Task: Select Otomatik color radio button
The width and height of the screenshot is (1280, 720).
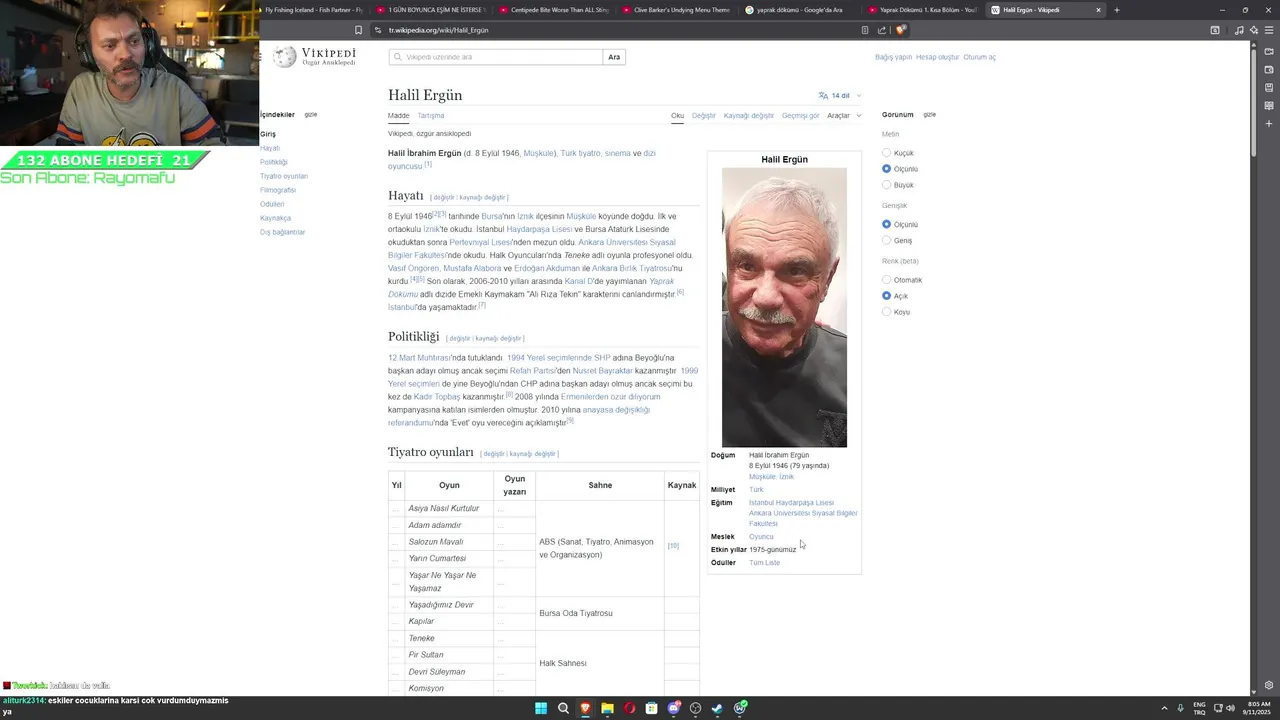Action: 886,280
